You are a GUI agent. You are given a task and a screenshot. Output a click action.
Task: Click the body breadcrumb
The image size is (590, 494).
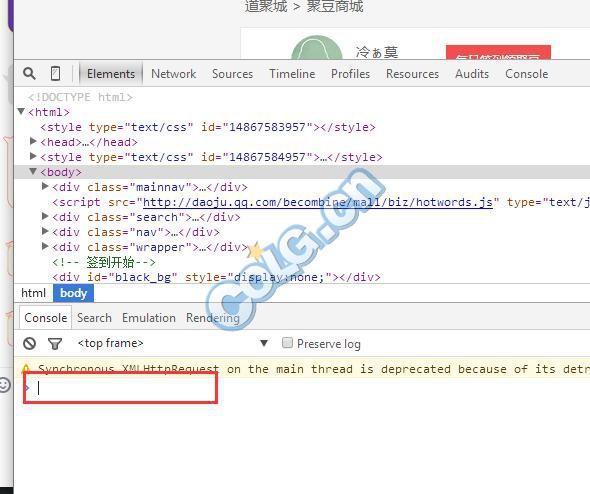click(73, 293)
